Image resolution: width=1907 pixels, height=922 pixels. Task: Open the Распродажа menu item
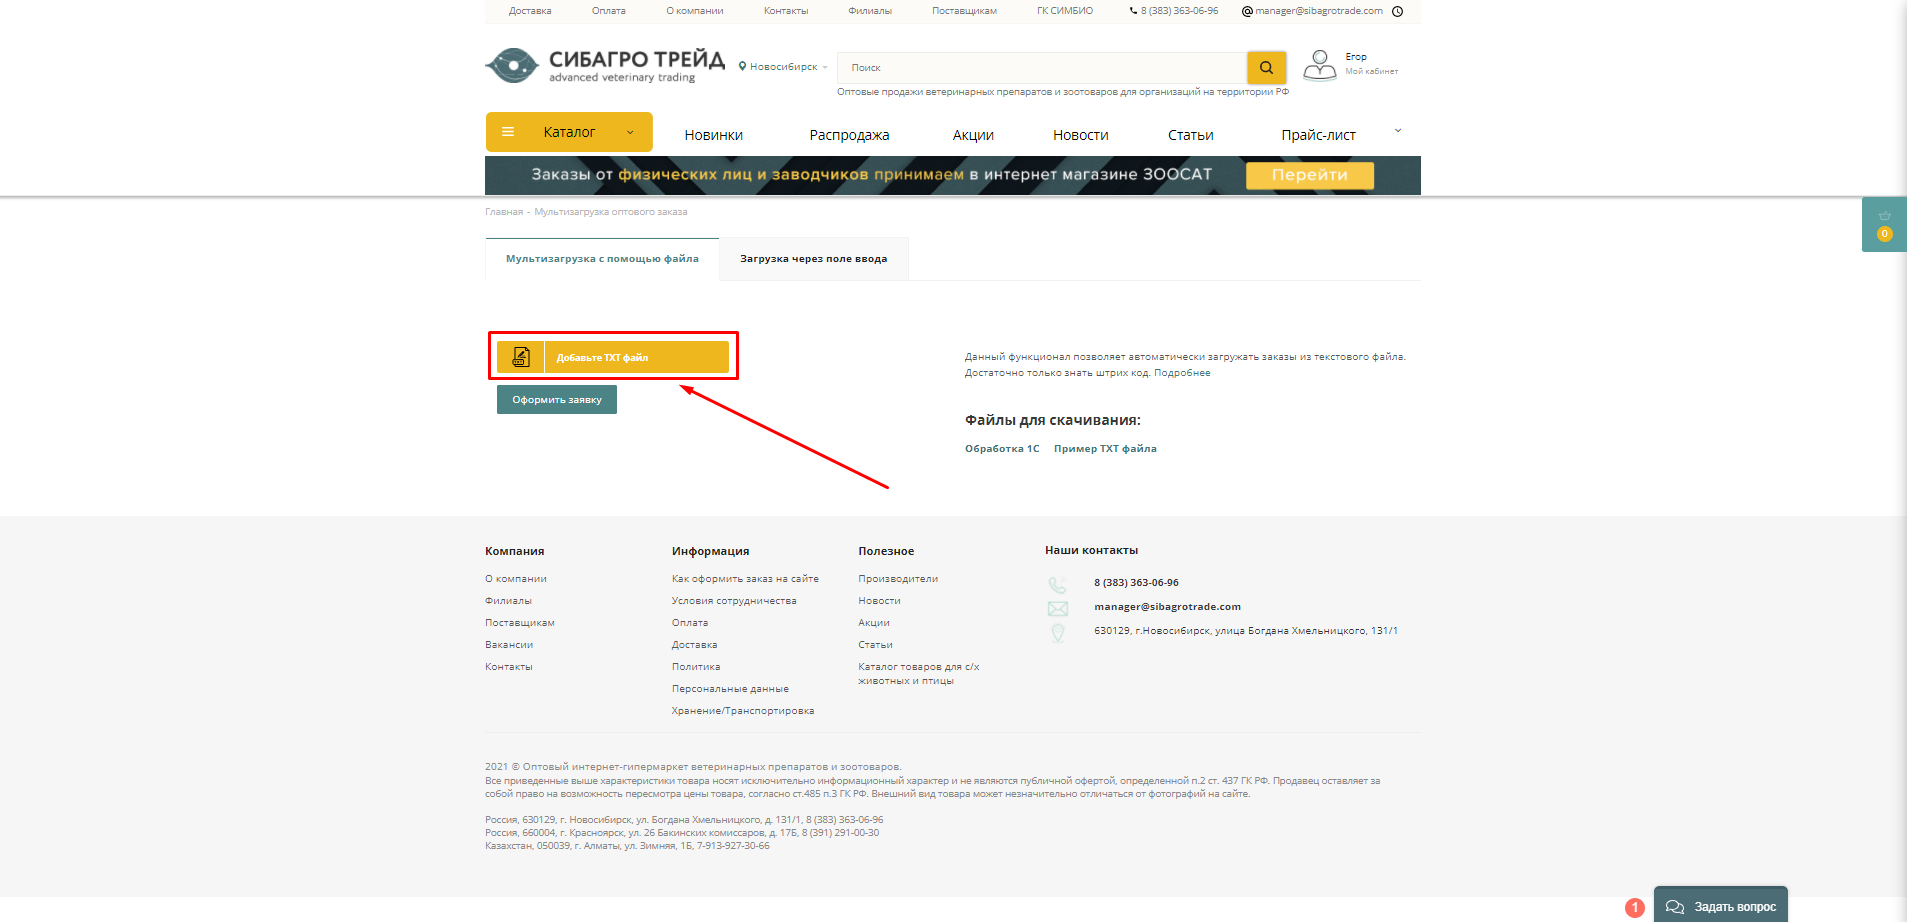(x=849, y=135)
